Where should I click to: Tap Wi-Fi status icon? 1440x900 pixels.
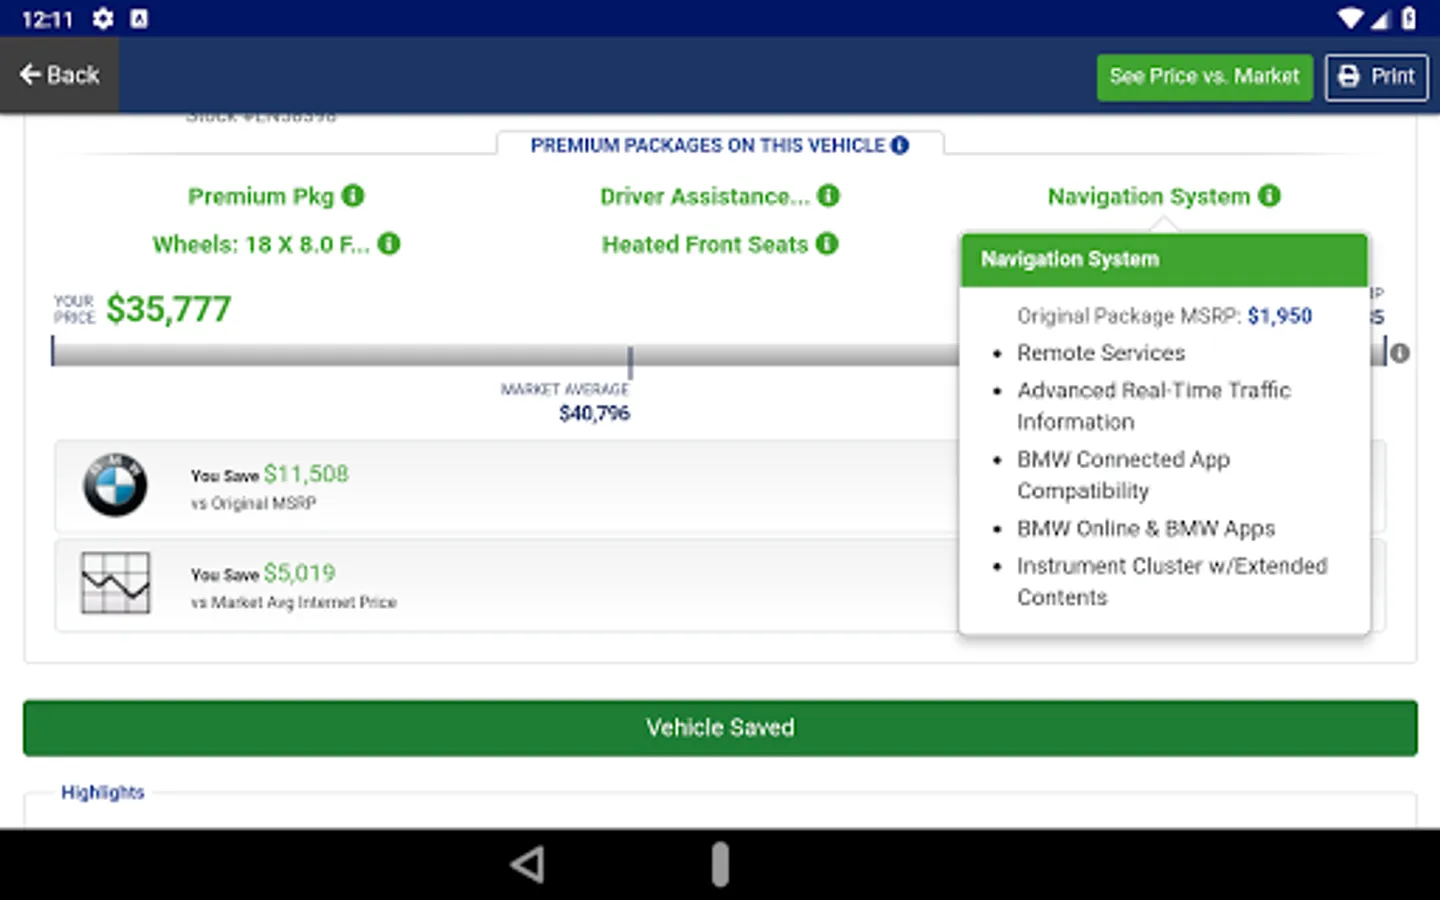1351,19
